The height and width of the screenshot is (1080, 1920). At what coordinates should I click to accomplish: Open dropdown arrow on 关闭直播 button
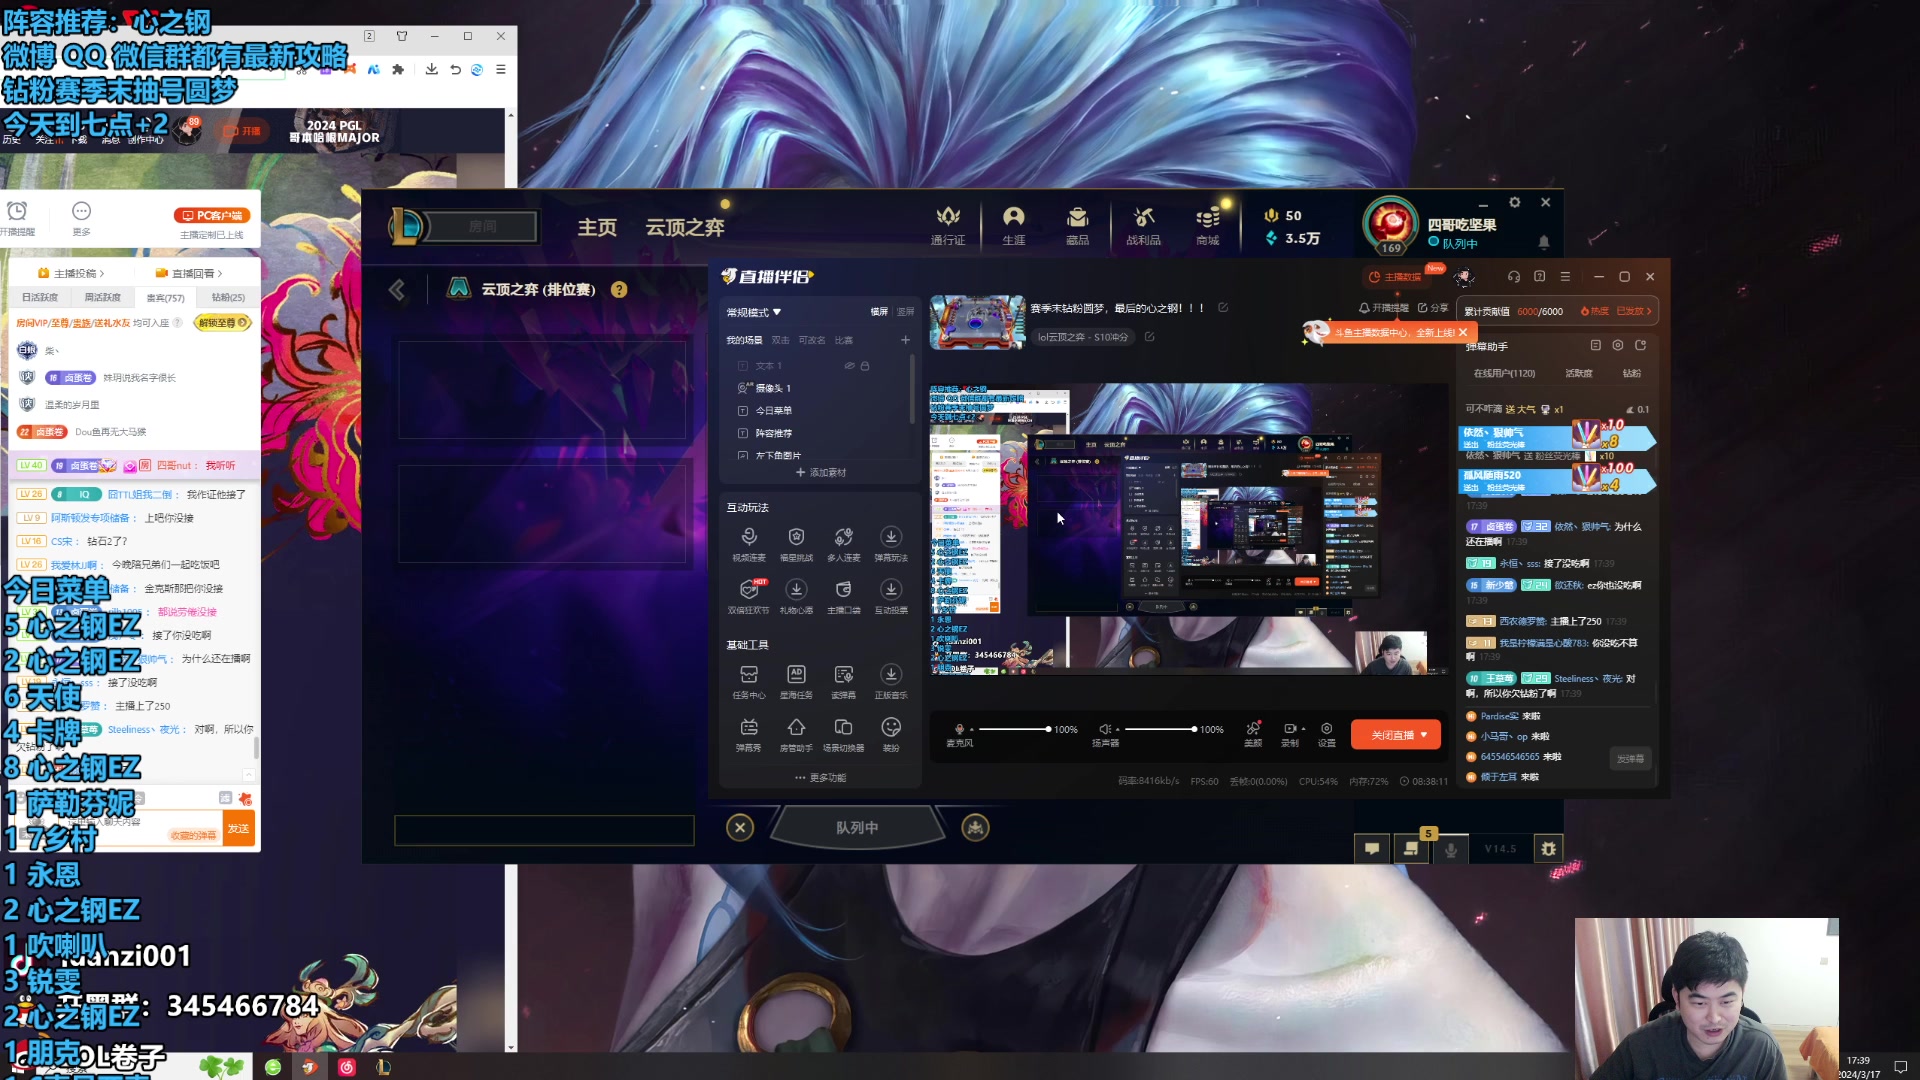[x=1424, y=735]
